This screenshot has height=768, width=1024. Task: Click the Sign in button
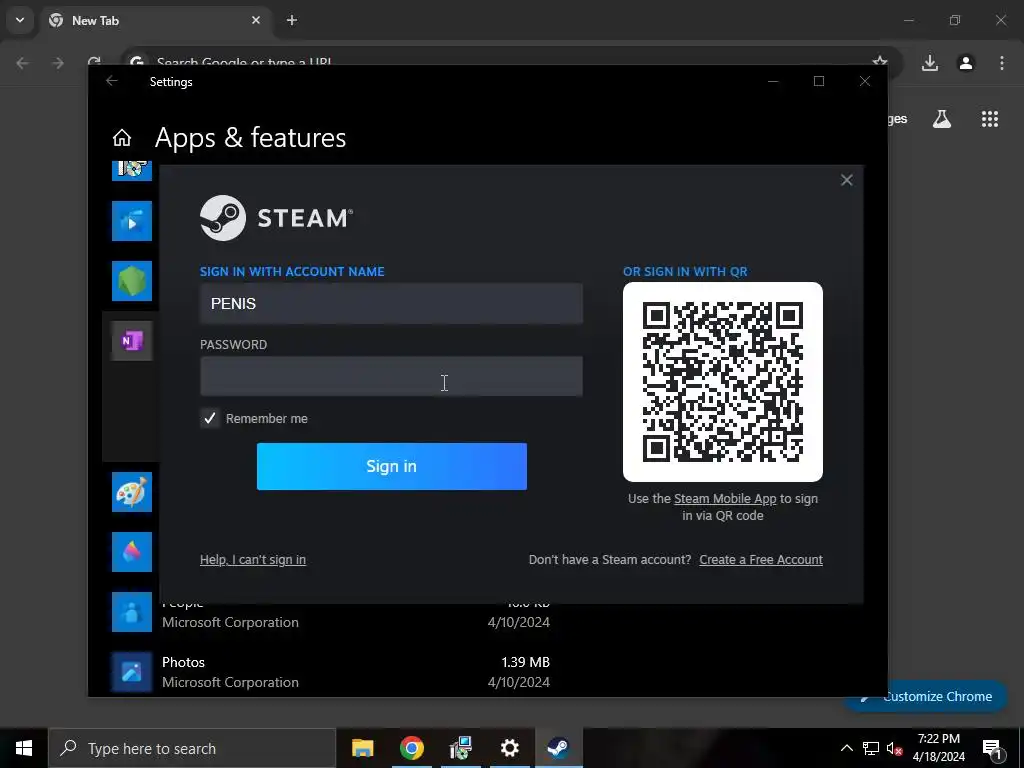[392, 466]
